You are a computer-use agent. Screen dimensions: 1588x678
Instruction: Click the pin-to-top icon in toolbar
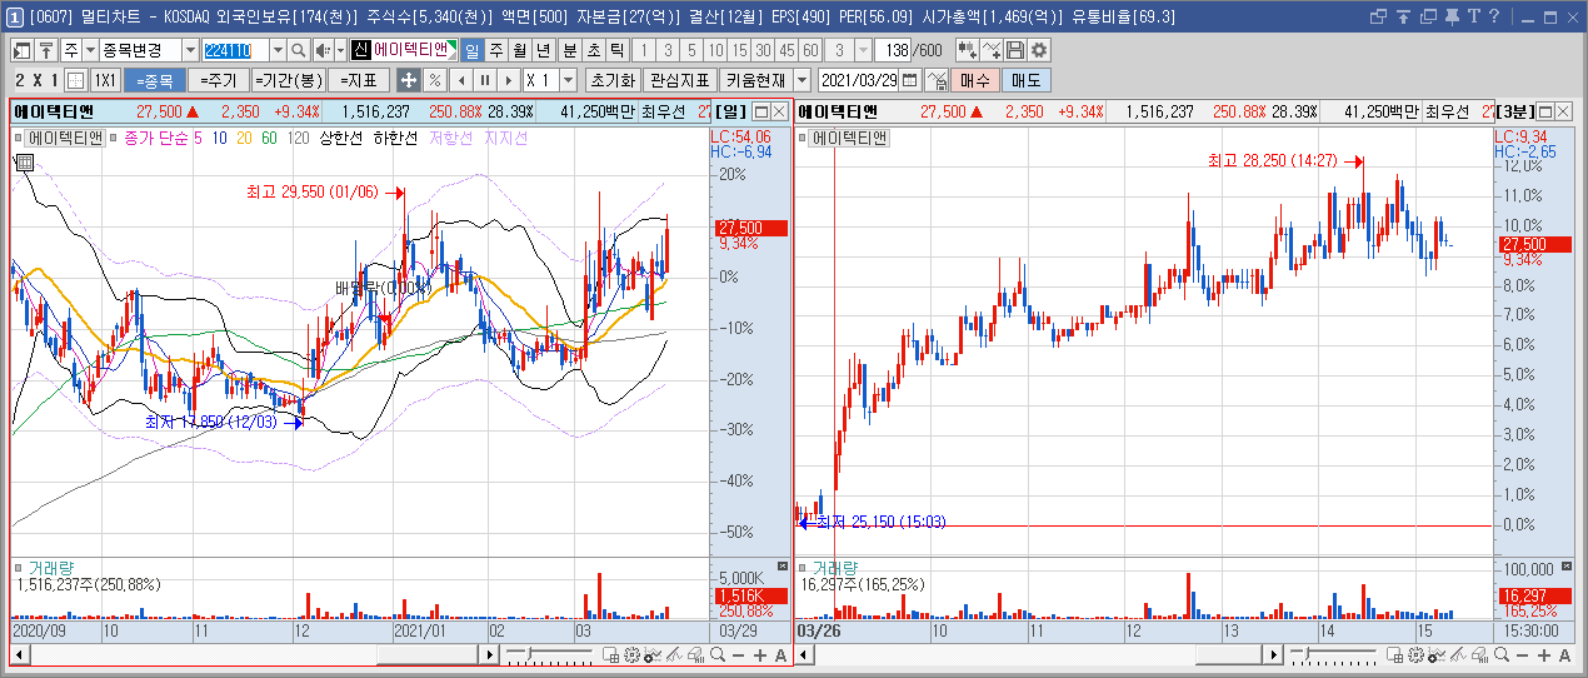pos(46,50)
